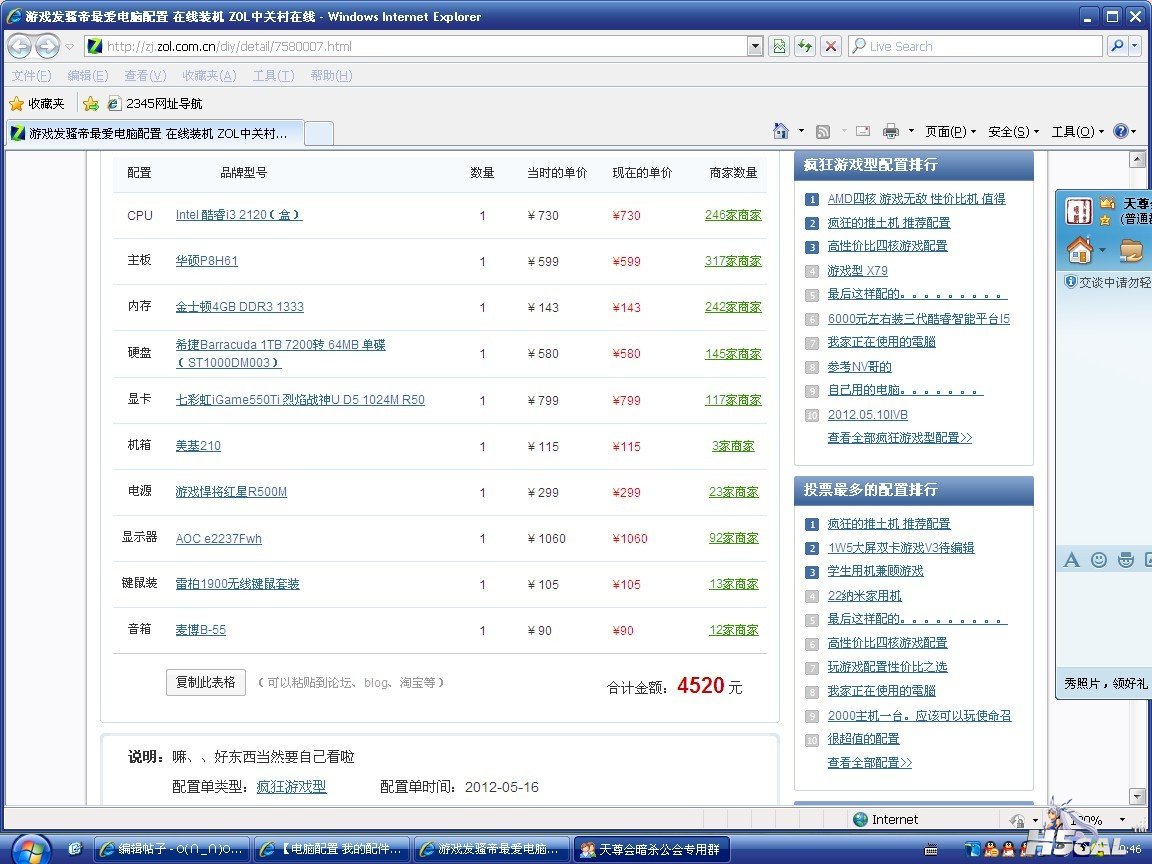Click the Live Search magnifier button
This screenshot has width=1152, height=864.
[1117, 46]
